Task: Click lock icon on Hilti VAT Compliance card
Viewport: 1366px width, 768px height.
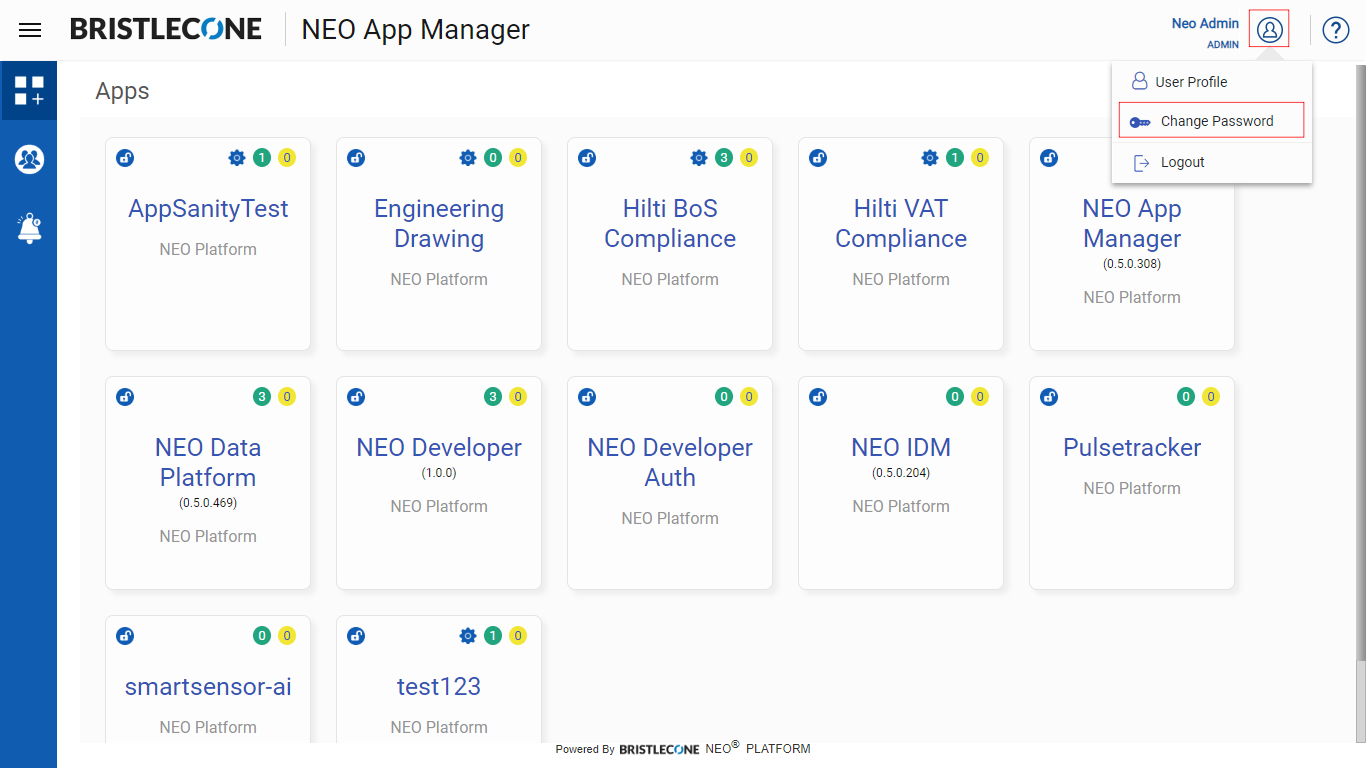Action: (818, 158)
